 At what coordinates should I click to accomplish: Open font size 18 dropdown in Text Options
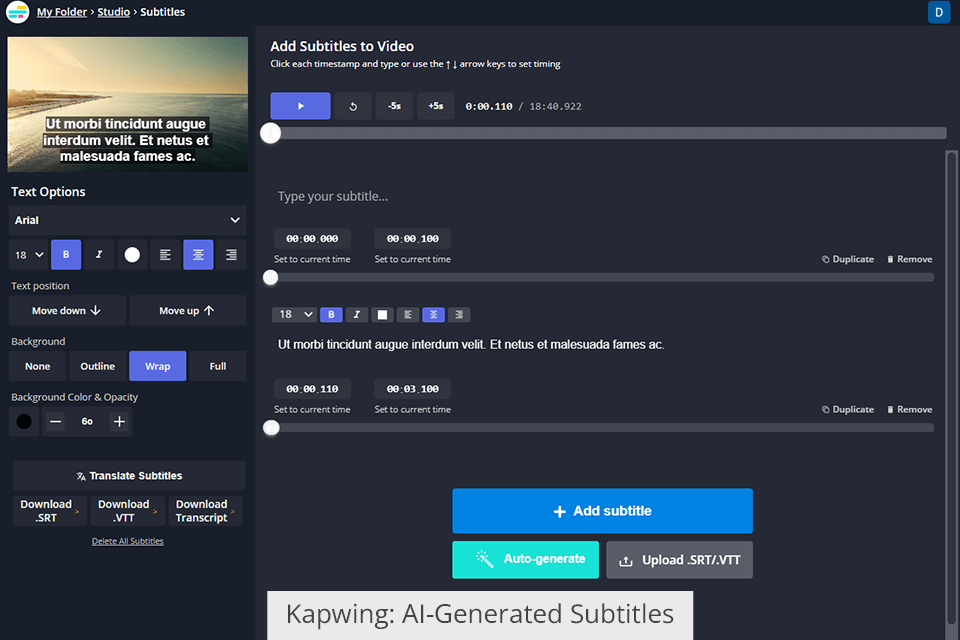point(28,255)
